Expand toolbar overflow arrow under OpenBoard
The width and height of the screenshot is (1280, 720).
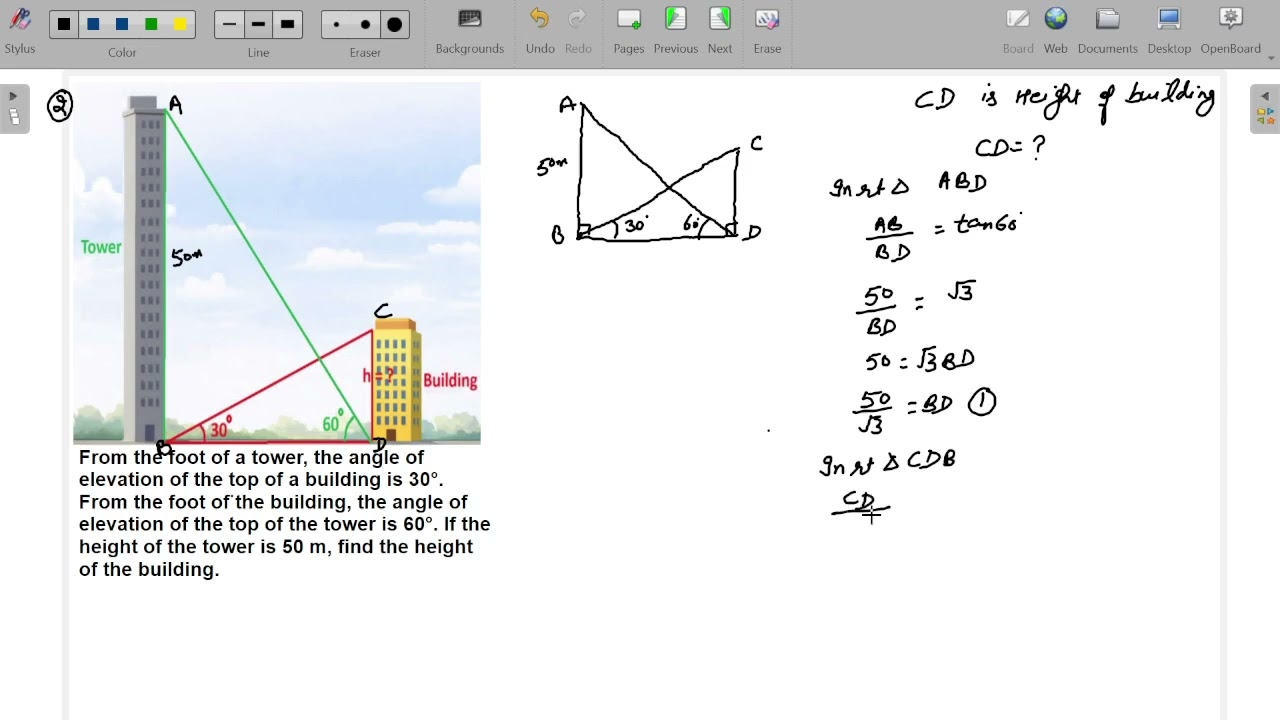(x=1272, y=58)
